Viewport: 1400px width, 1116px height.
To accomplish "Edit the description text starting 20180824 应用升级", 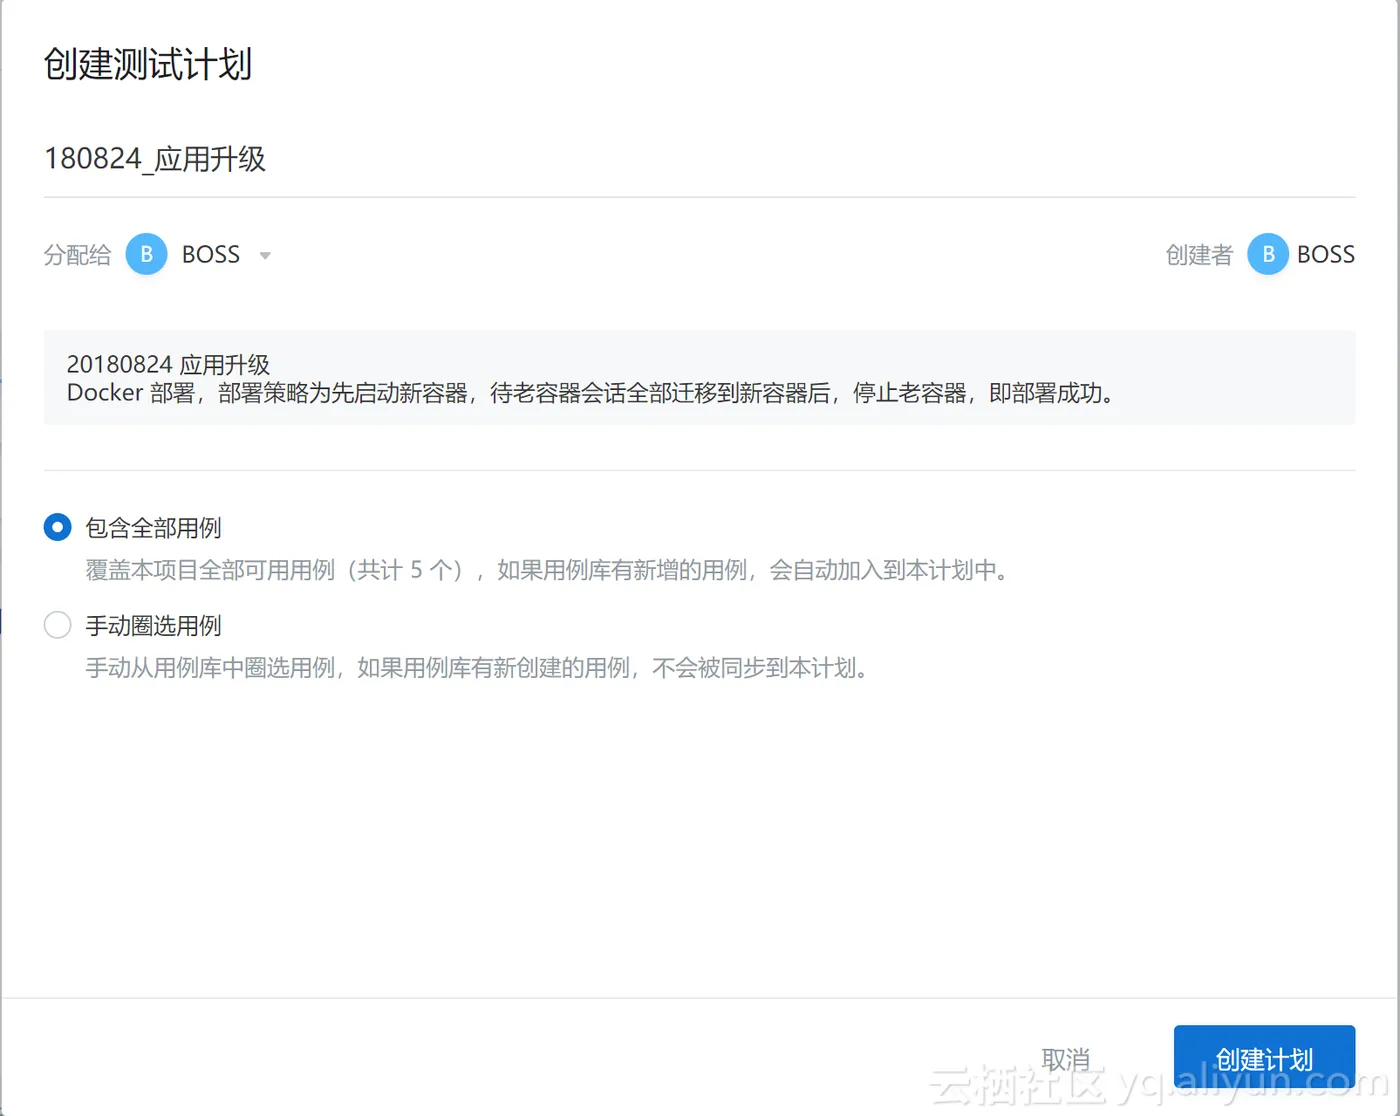I will pyautogui.click(x=699, y=378).
